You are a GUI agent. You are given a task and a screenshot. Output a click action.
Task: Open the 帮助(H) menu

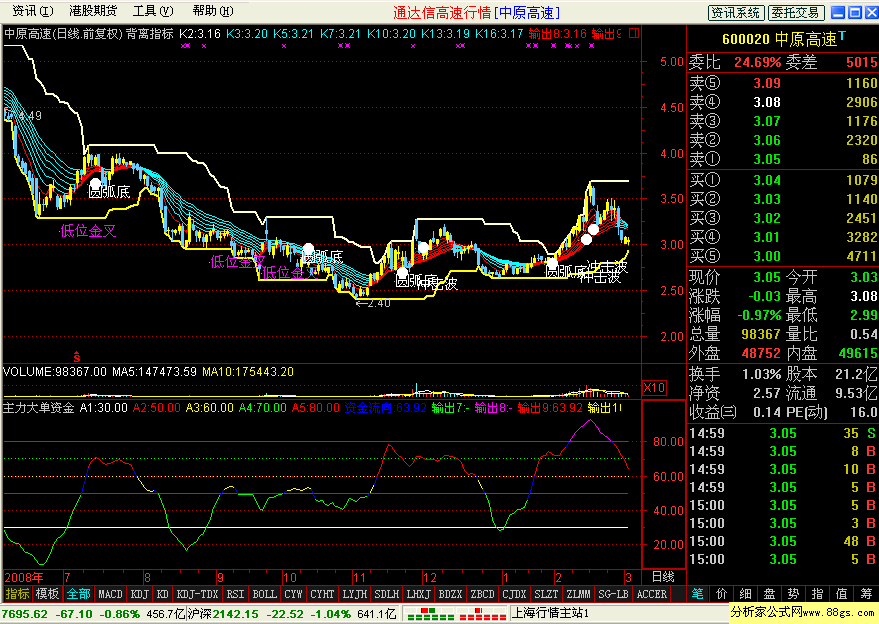click(212, 11)
